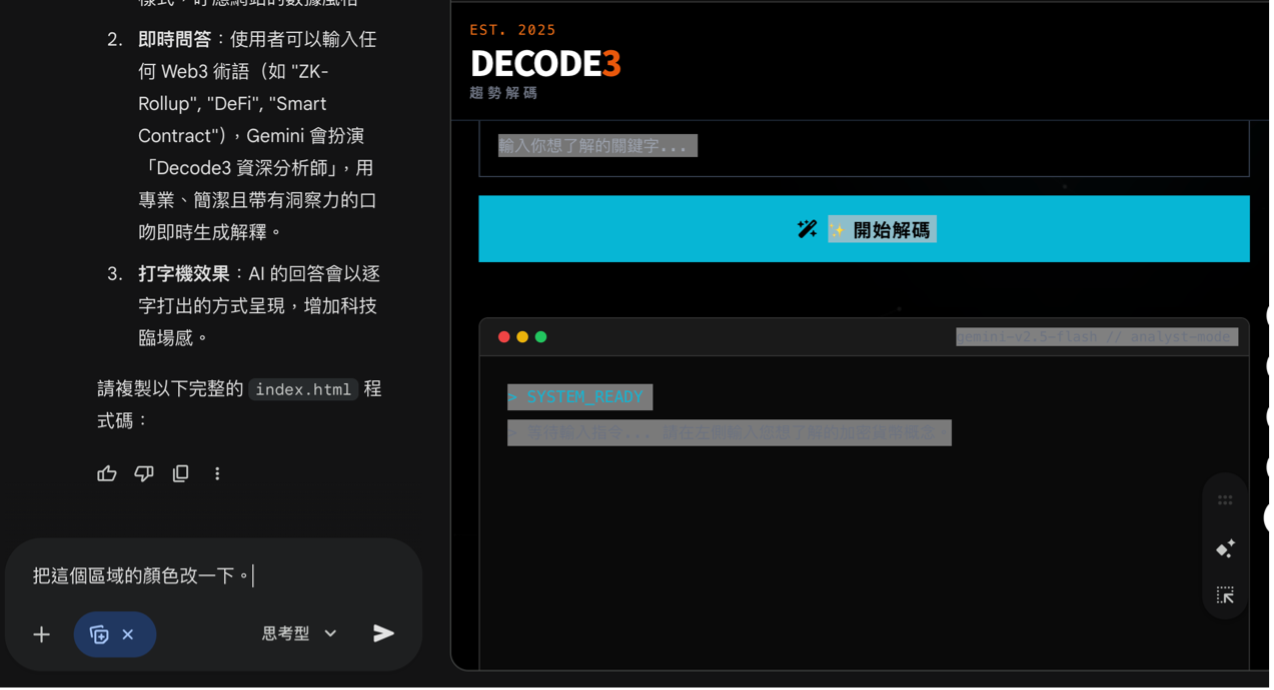Click the SYSTEM_READY terminal text

pos(579,397)
